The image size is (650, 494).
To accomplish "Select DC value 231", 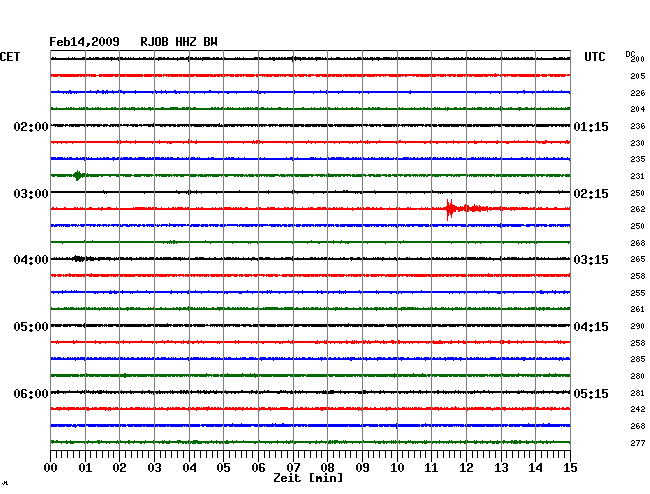I will pos(638,176).
